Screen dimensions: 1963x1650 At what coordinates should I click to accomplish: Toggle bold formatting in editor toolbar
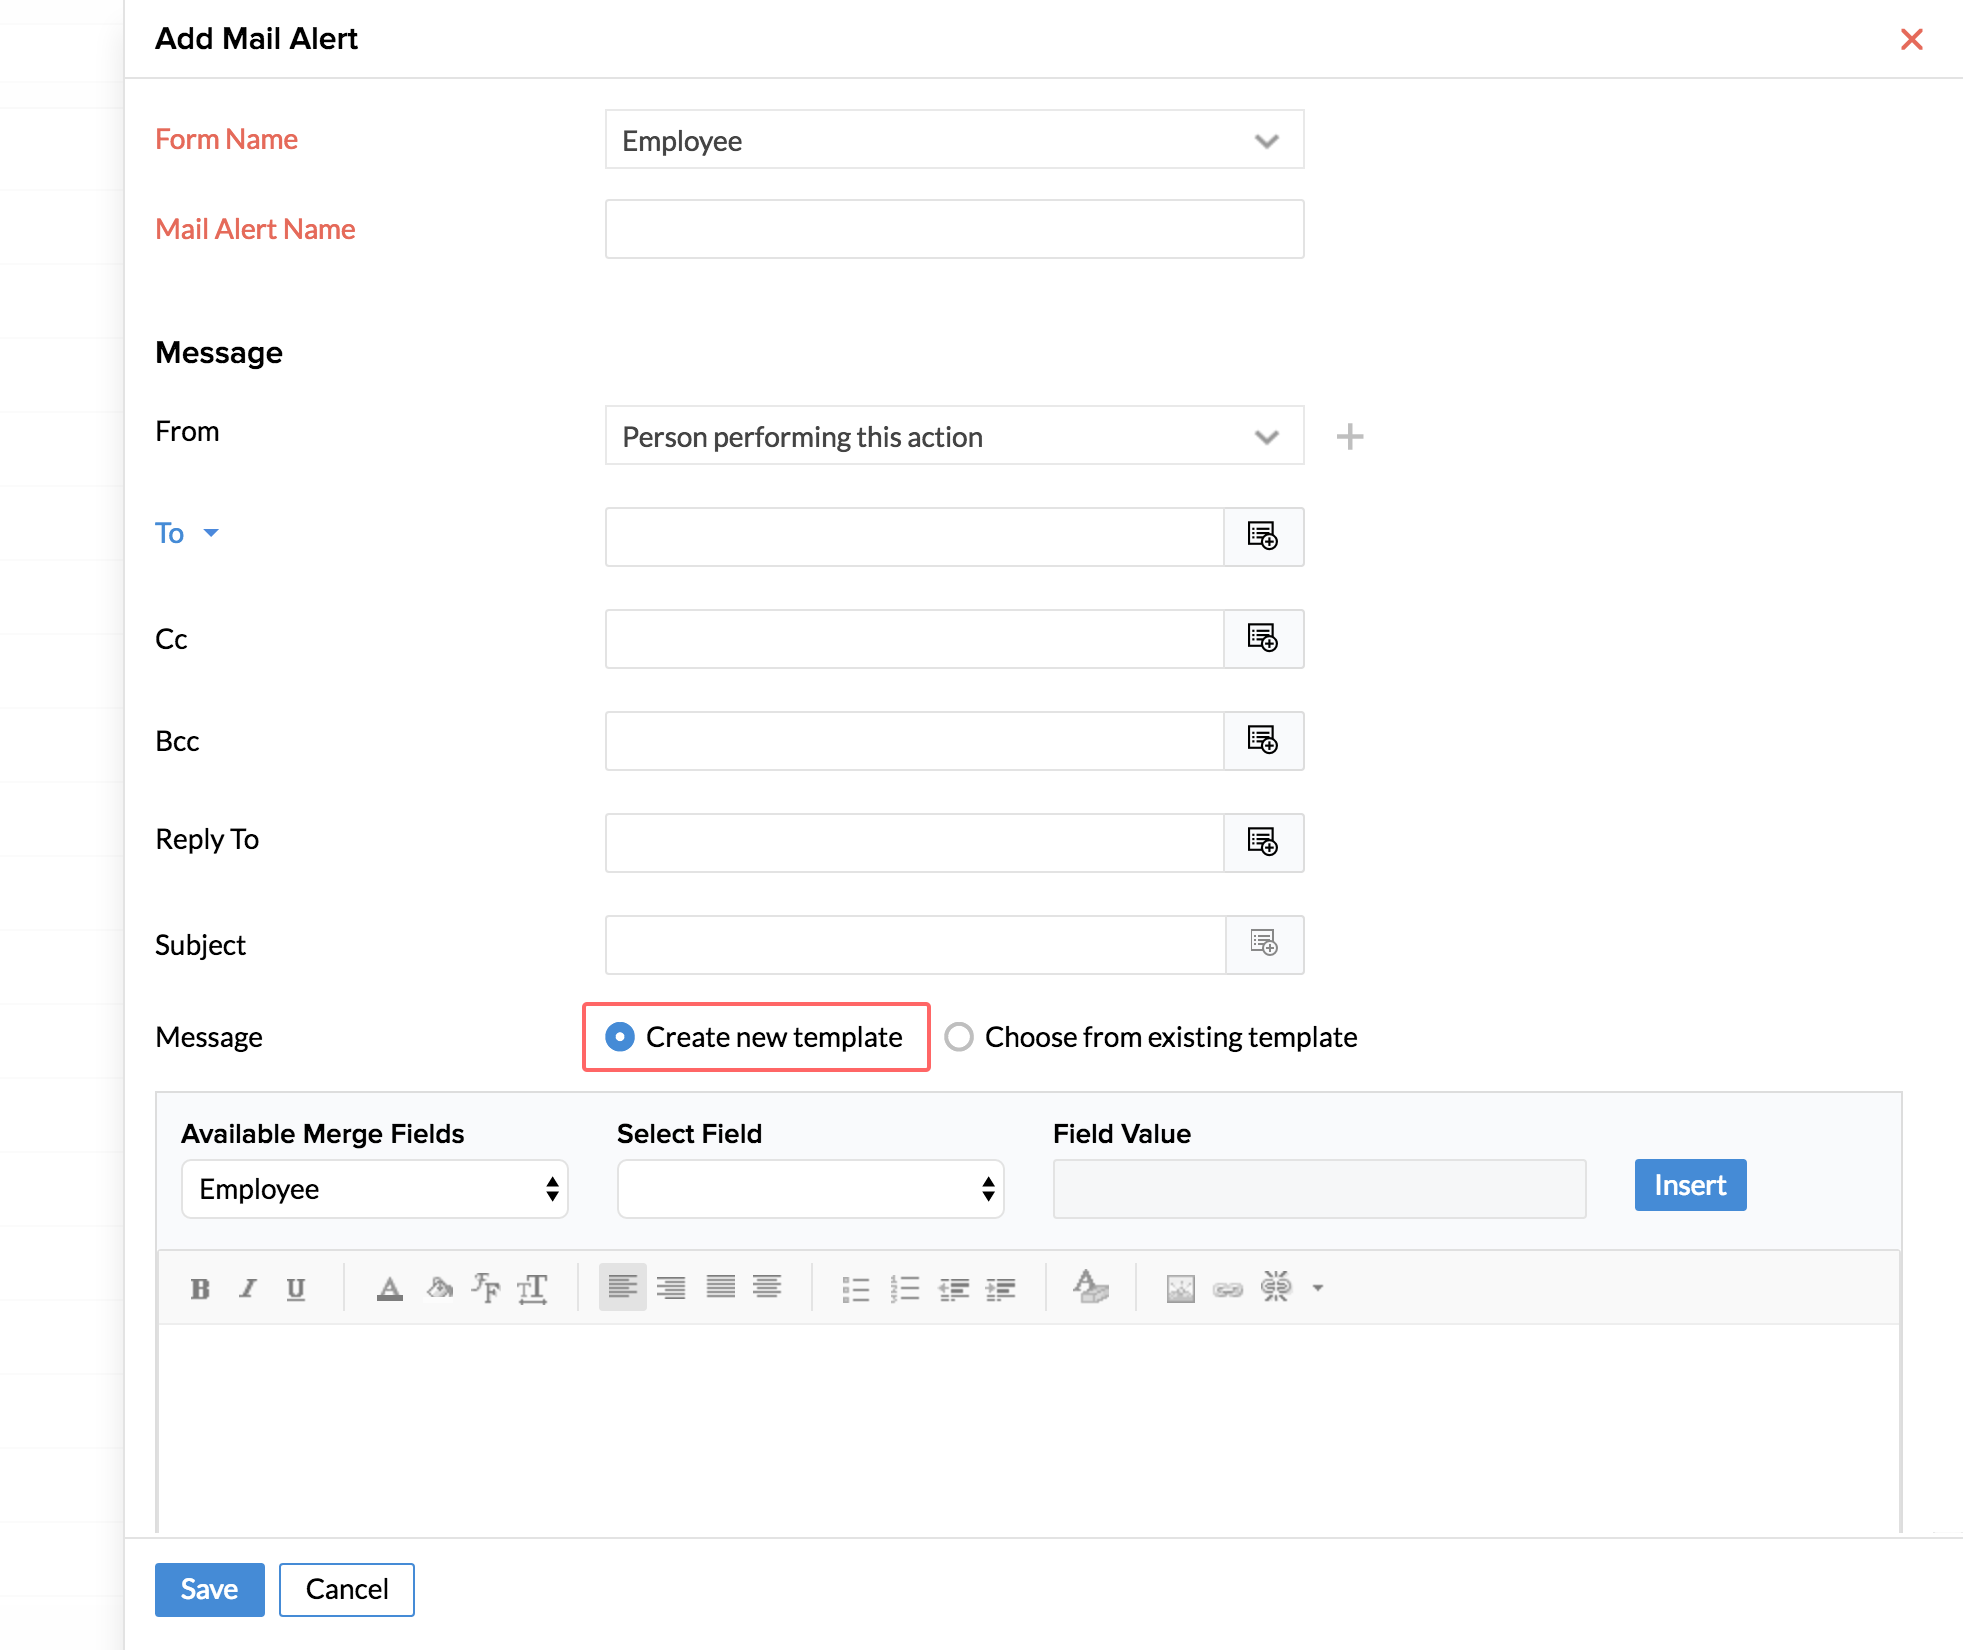[200, 1288]
